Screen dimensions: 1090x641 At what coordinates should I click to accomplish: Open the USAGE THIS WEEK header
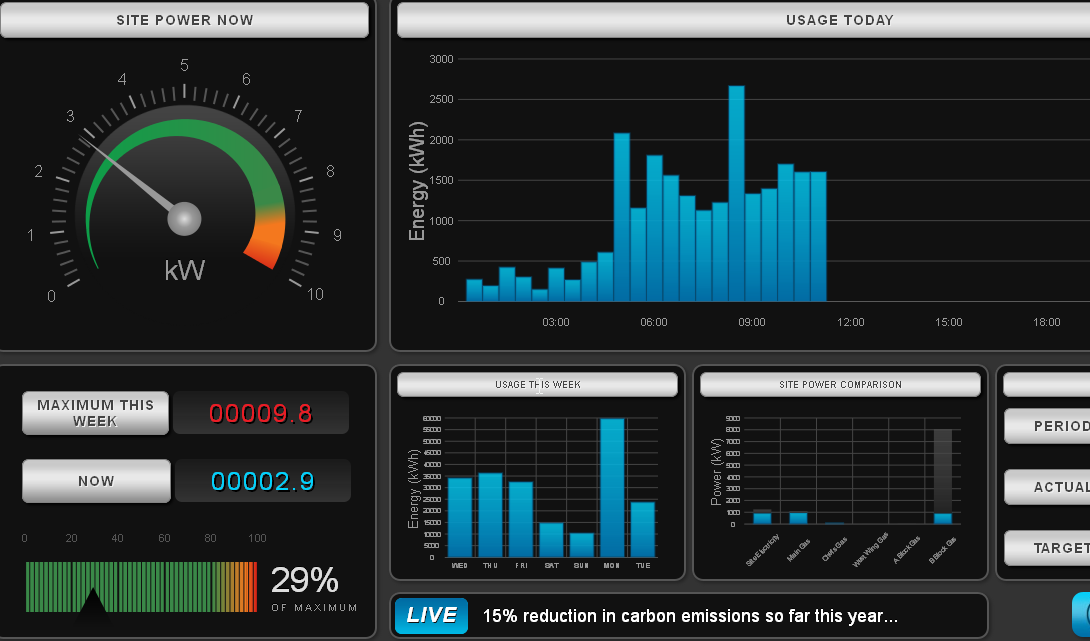pyautogui.click(x=537, y=384)
